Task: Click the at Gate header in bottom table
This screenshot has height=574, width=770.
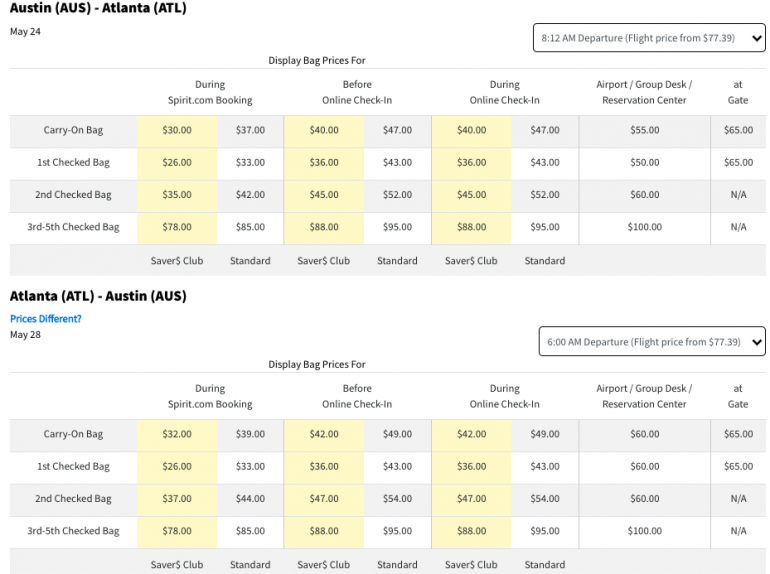Action: [738, 396]
